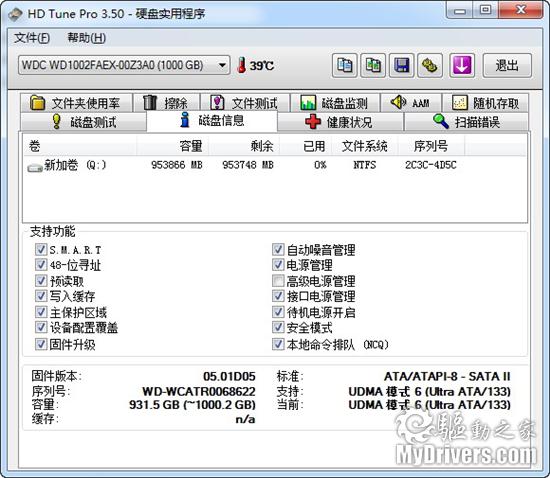Toggle the 接口电源管理 checkbox
550x478 pixels.
(x=278, y=296)
